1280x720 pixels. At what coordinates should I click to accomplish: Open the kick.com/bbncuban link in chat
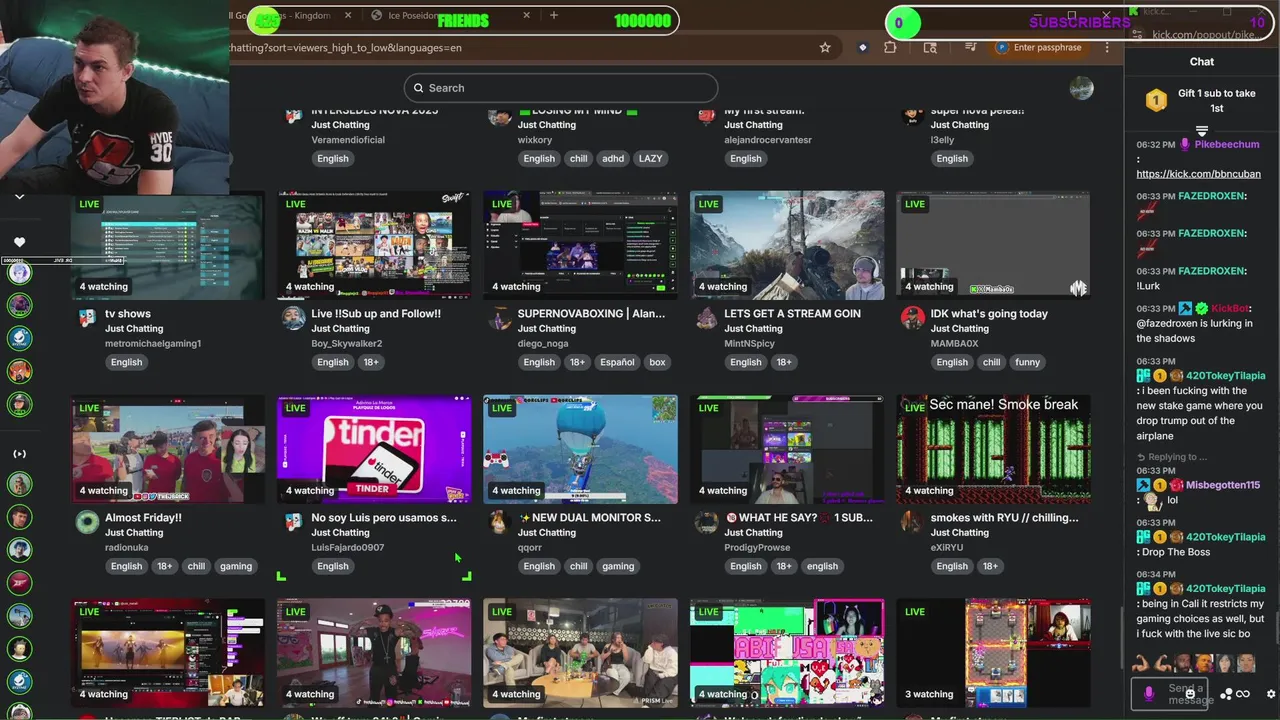click(x=1198, y=174)
